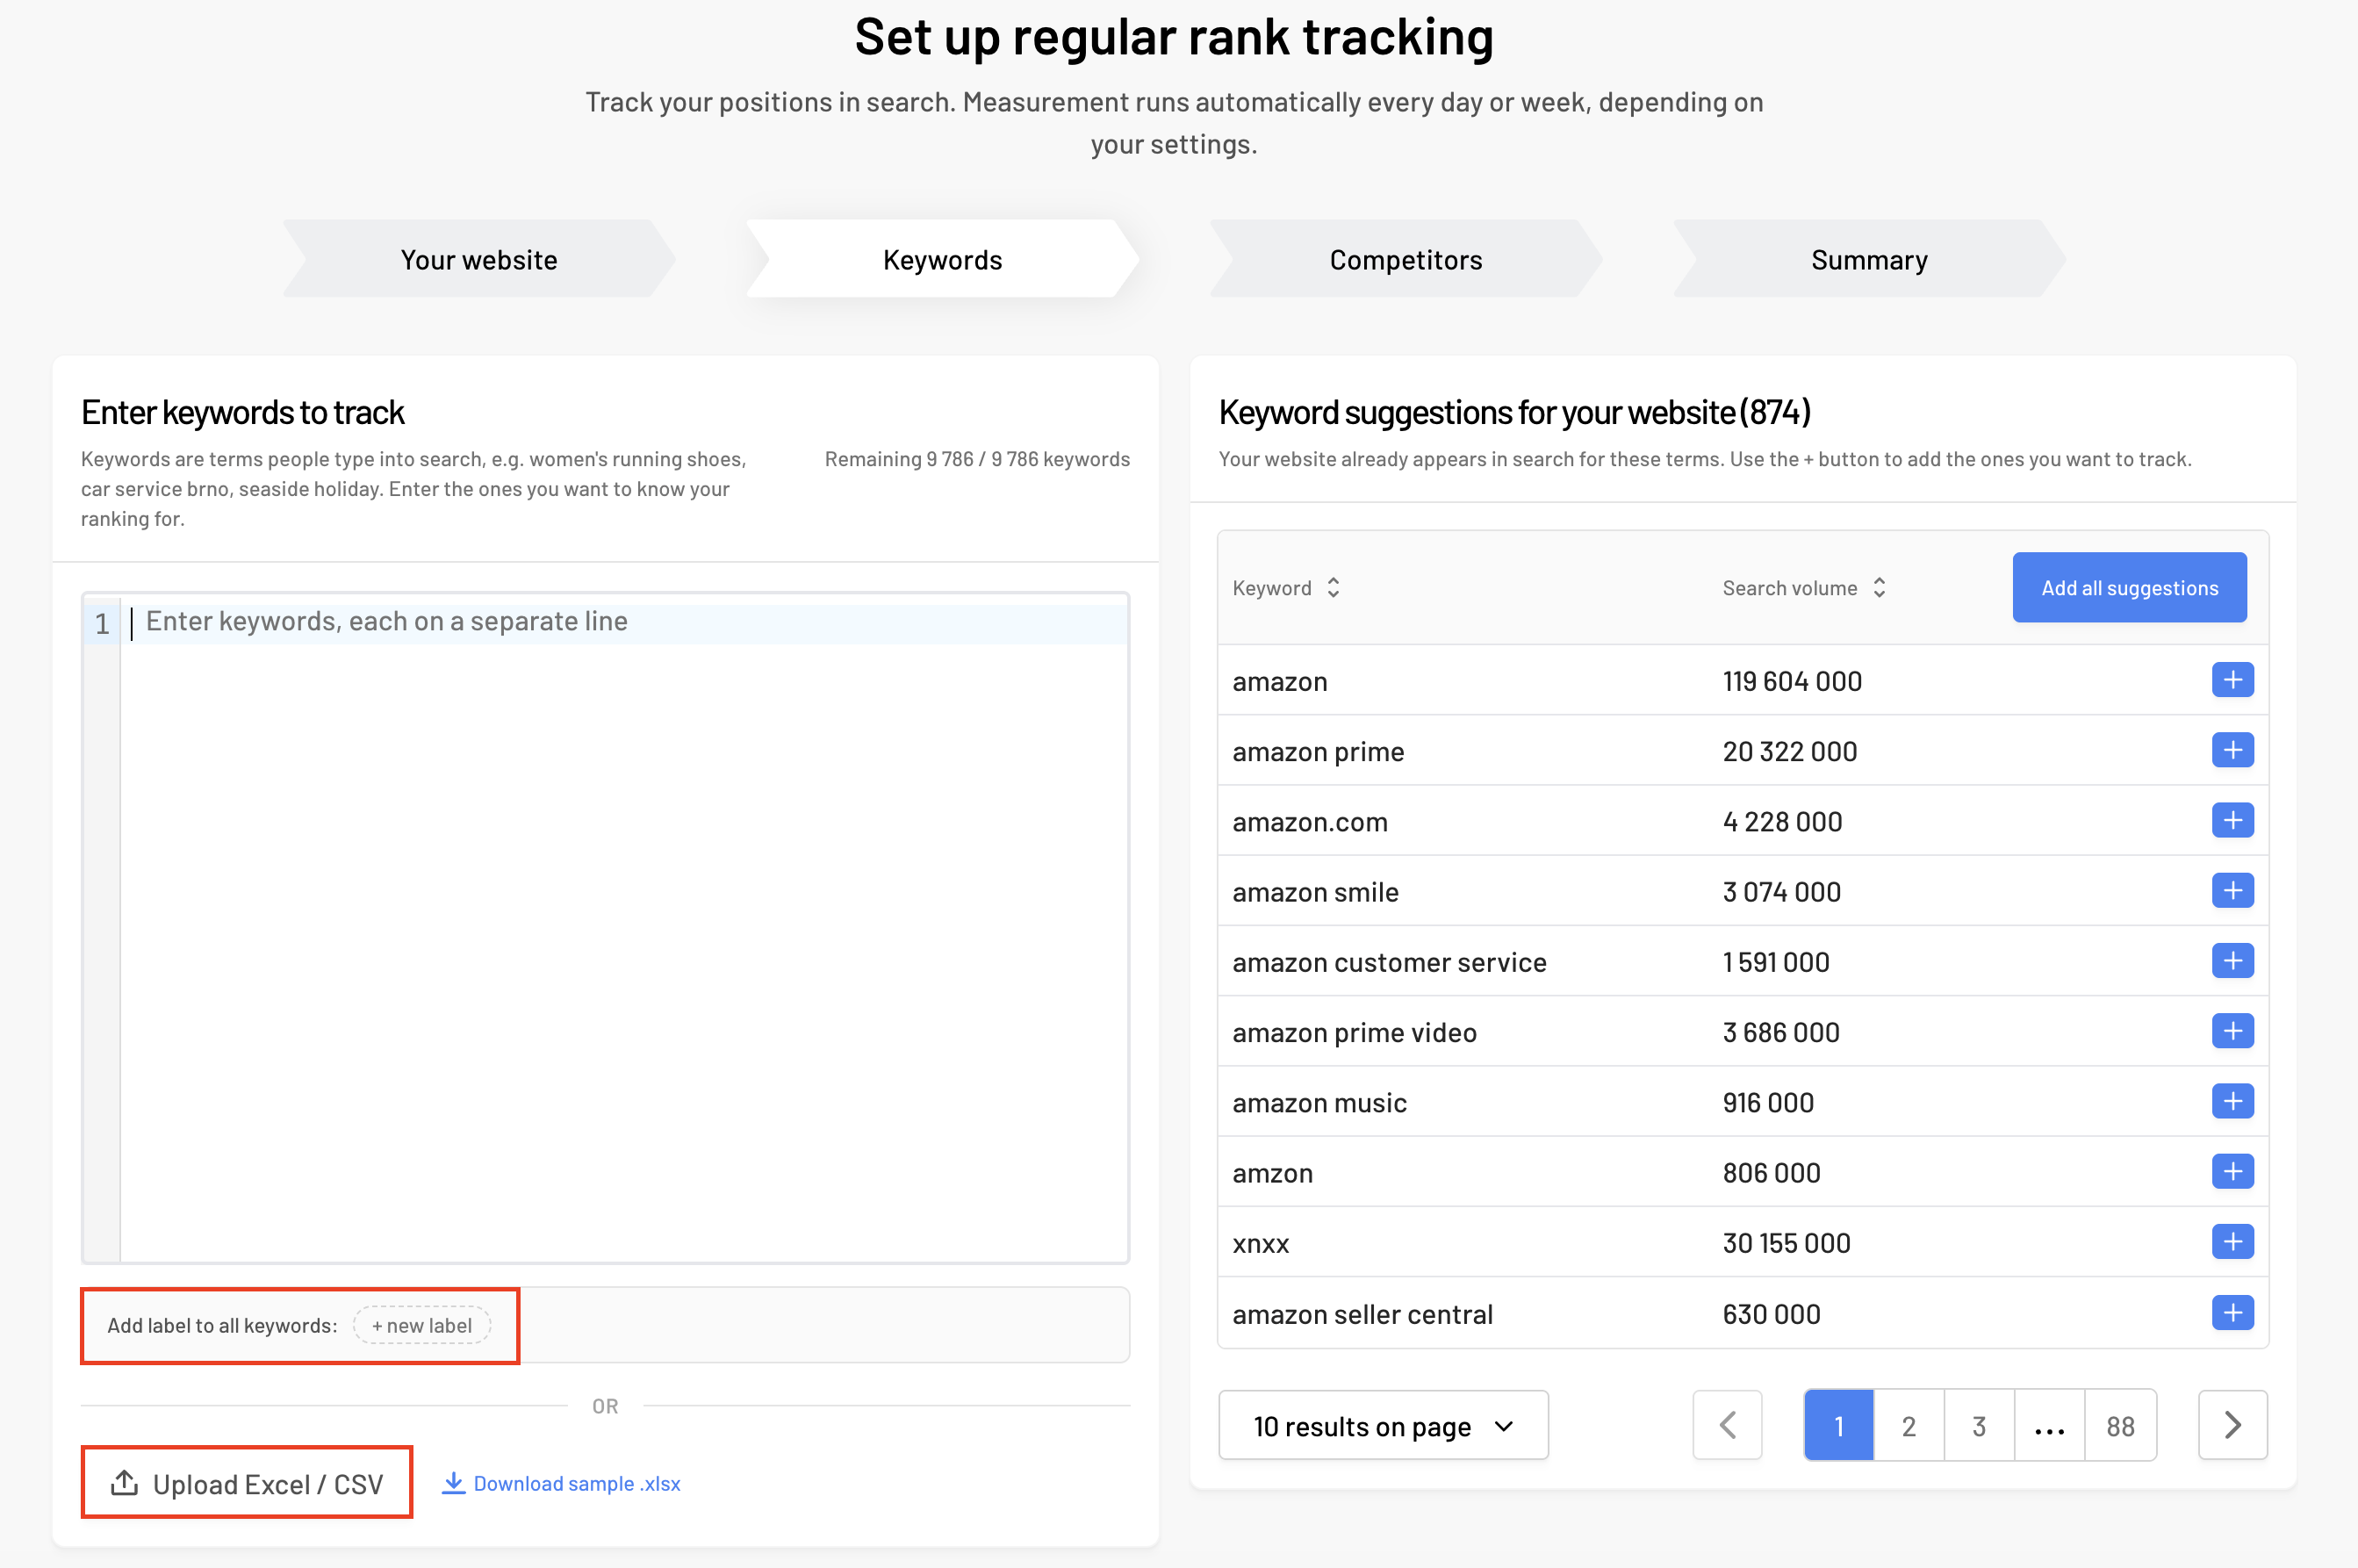Add 'amazon customer service' with plus icon

coord(2232,961)
